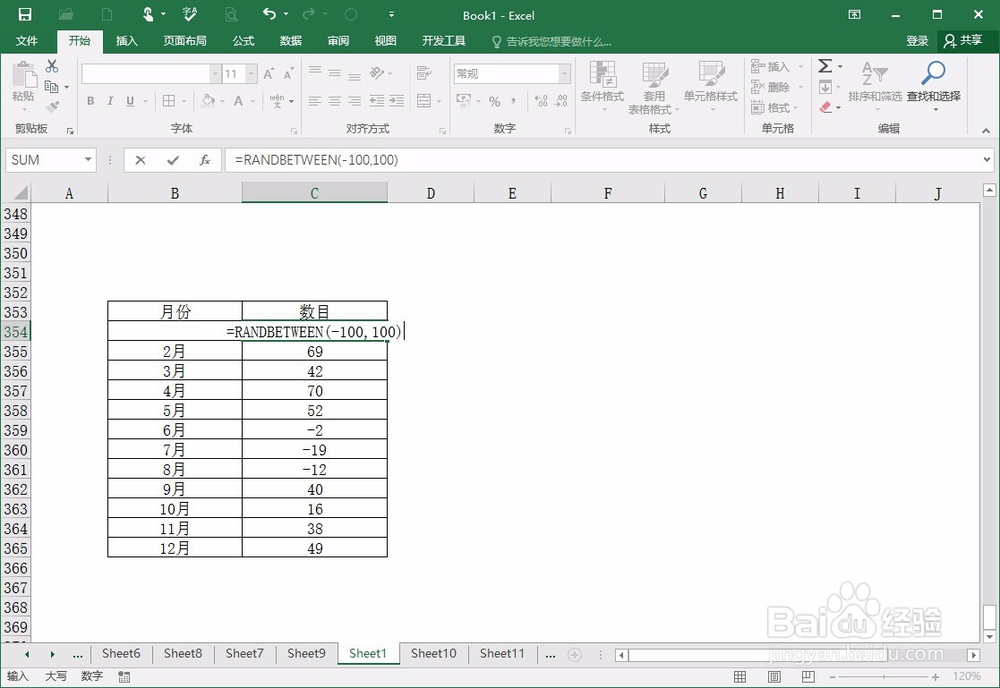Screen dimensions: 1000x688
Task: Decrease the font size
Action: (x=289, y=74)
